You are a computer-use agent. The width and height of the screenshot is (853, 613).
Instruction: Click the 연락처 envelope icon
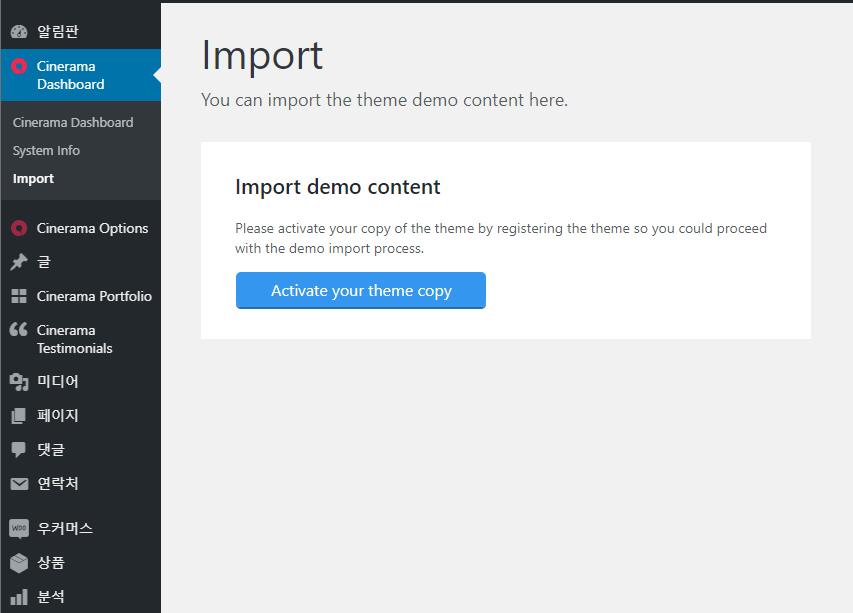pyautogui.click(x=19, y=483)
